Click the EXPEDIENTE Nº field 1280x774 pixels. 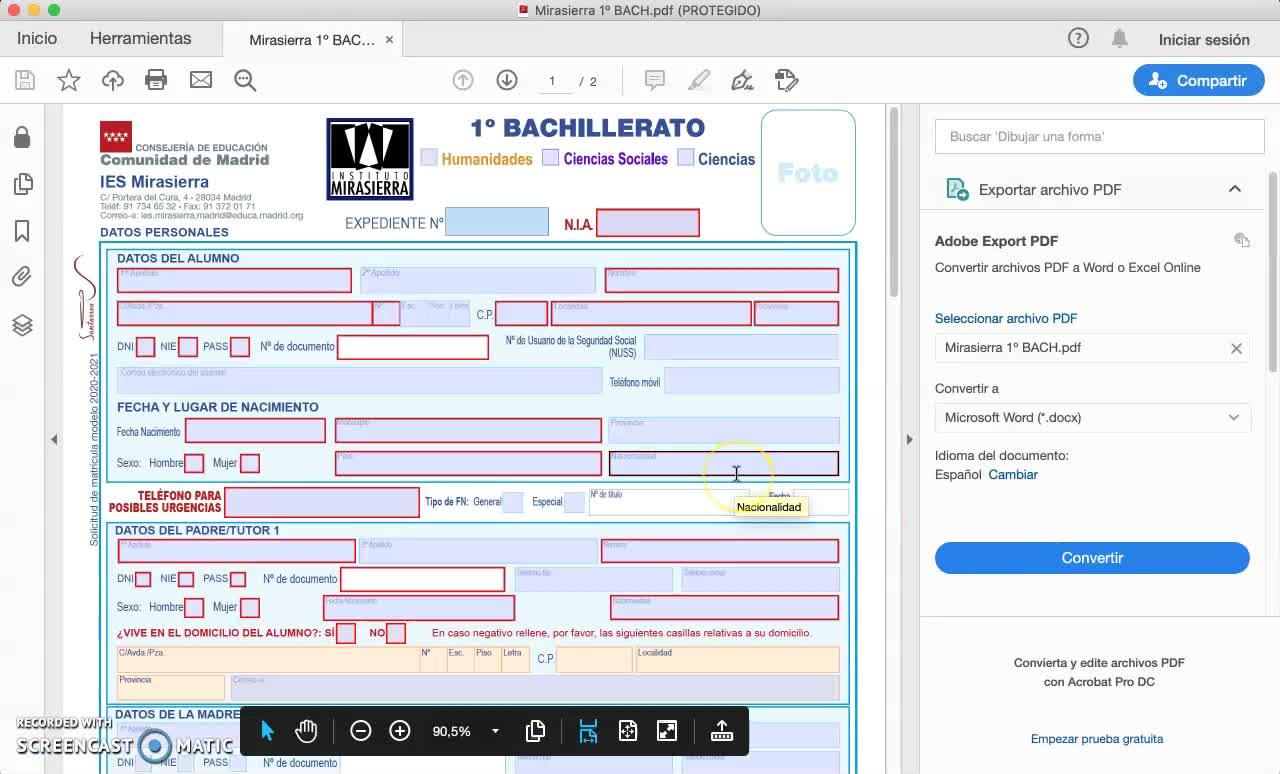(x=497, y=222)
